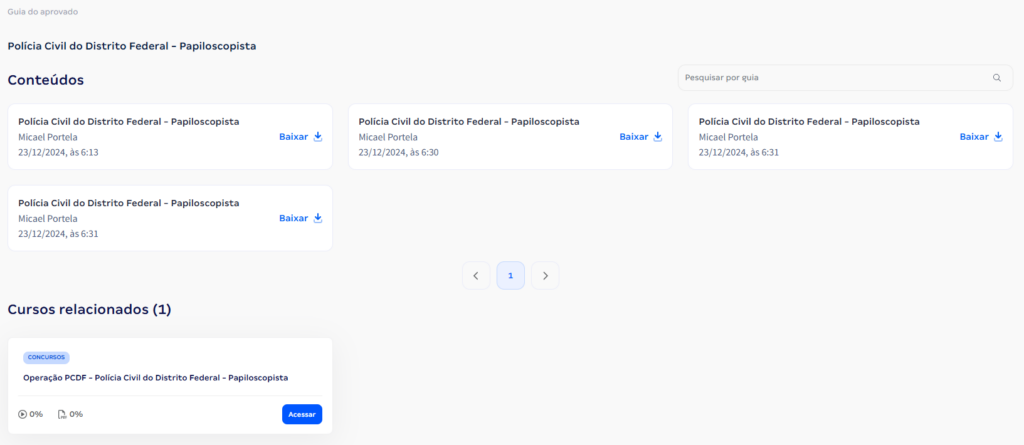Click Micael Portela on 6:30 card

[x=388, y=137]
